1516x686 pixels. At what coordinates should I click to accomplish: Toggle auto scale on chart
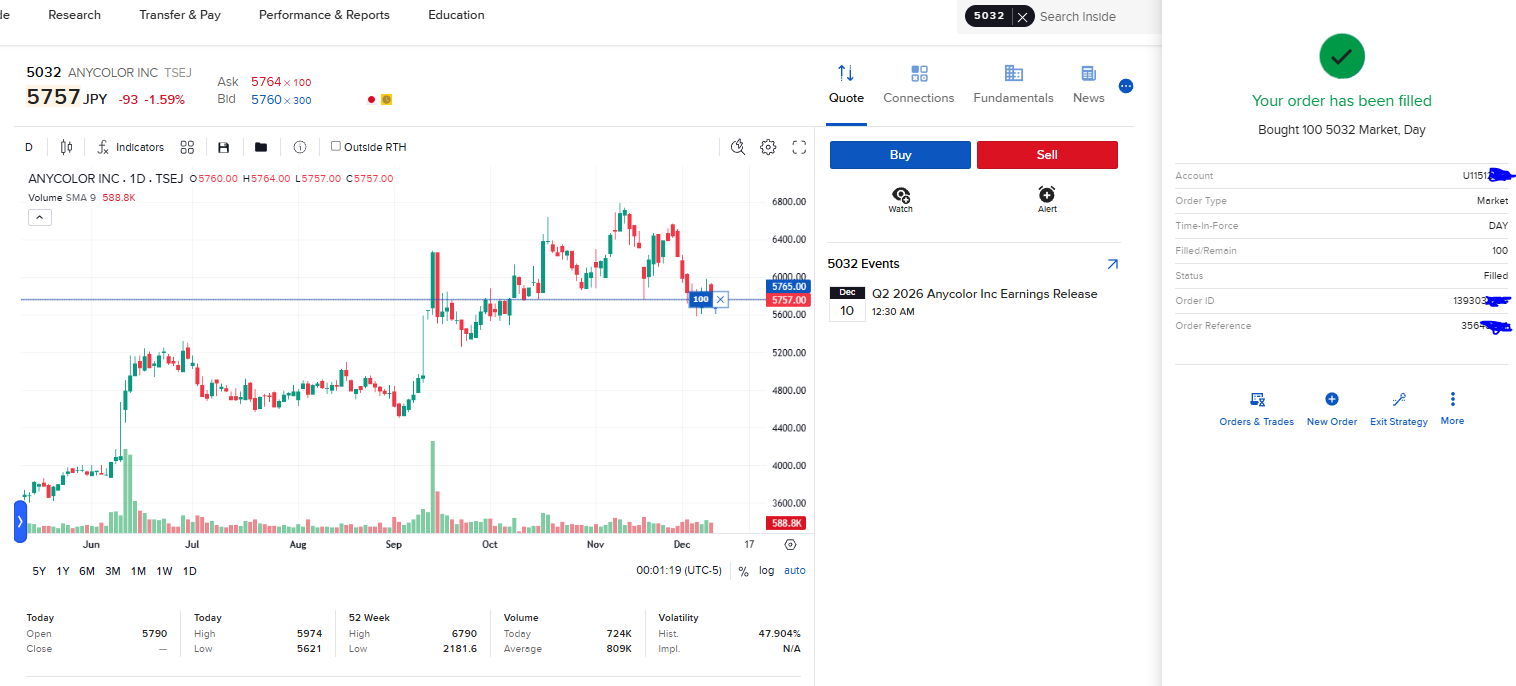[794, 571]
